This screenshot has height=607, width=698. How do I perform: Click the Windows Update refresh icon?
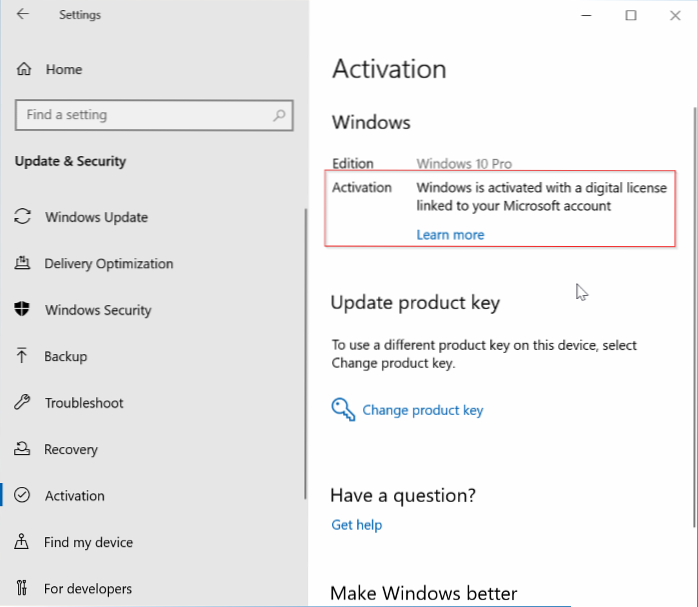[x=22, y=217]
